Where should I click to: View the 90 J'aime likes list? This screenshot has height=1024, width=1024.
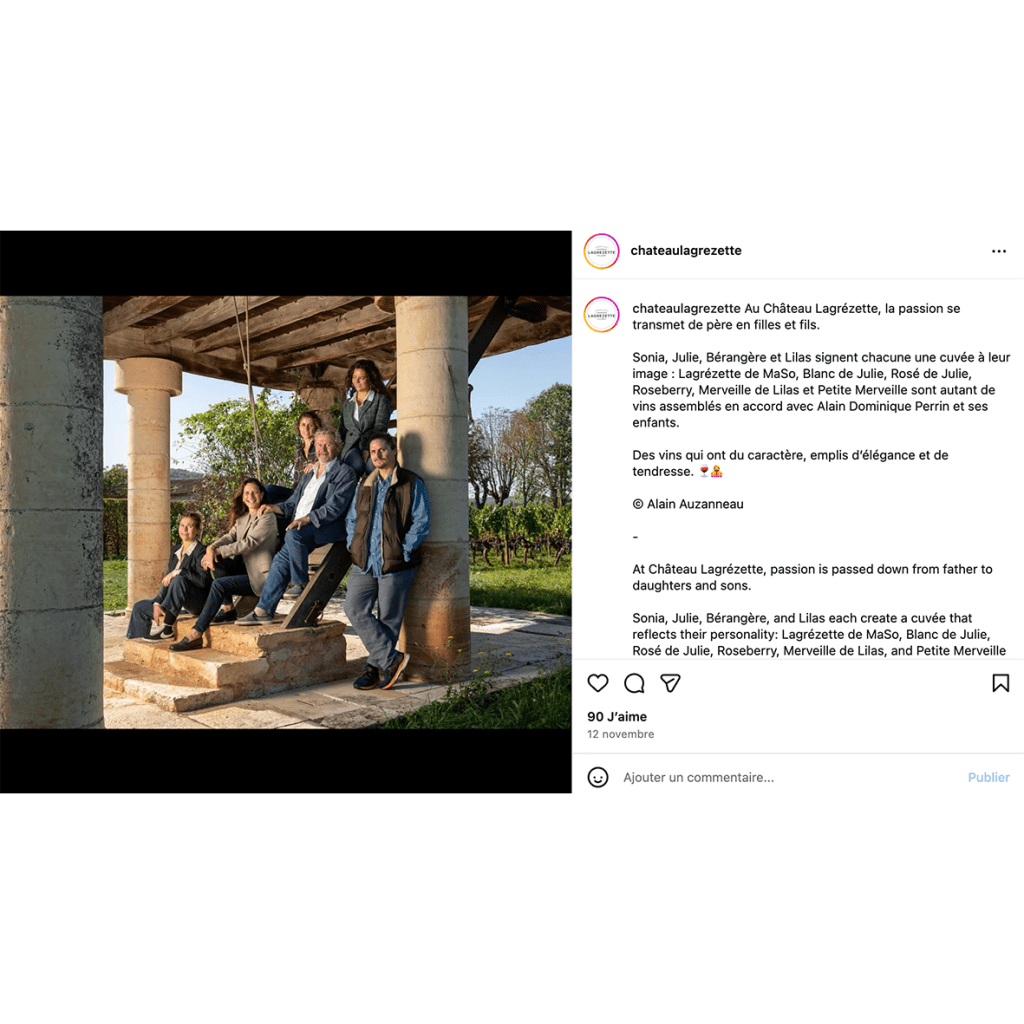click(x=616, y=716)
